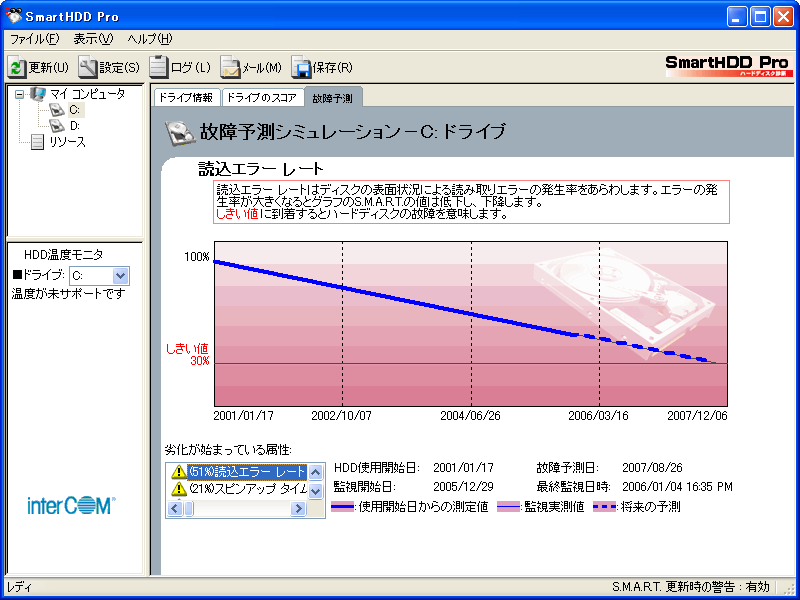The height and width of the screenshot is (600, 800).
Task: Open the ファイル(F) menu
Action: (35, 39)
